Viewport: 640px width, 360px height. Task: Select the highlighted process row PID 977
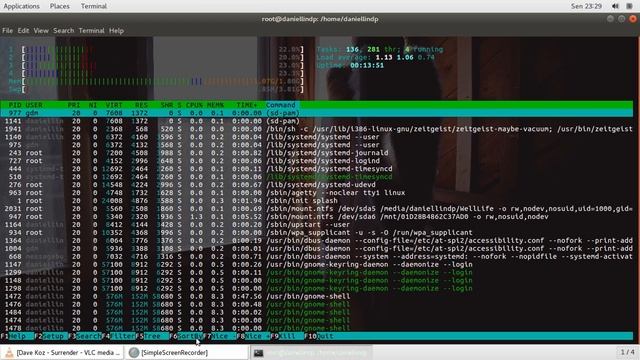click(317, 113)
